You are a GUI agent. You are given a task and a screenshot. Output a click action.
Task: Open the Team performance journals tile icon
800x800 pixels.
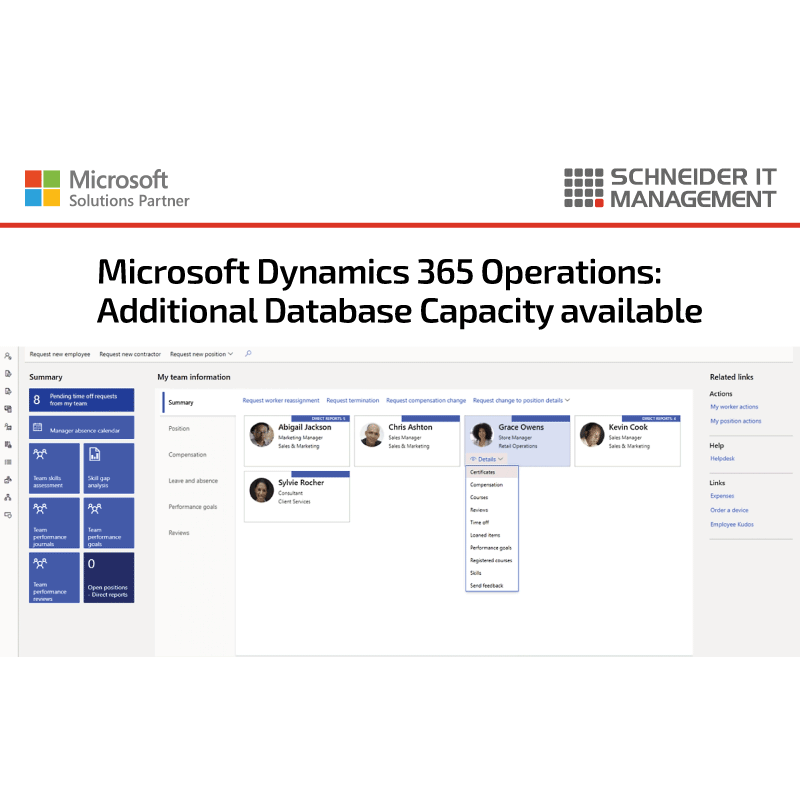pyautogui.click(x=40, y=508)
